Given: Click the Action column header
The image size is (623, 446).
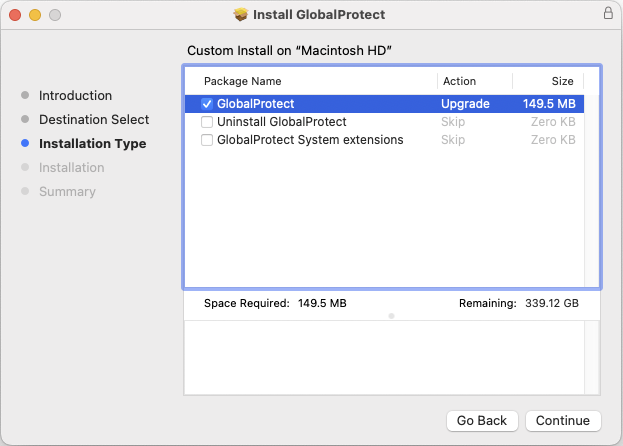Looking at the screenshot, I should pos(459,81).
